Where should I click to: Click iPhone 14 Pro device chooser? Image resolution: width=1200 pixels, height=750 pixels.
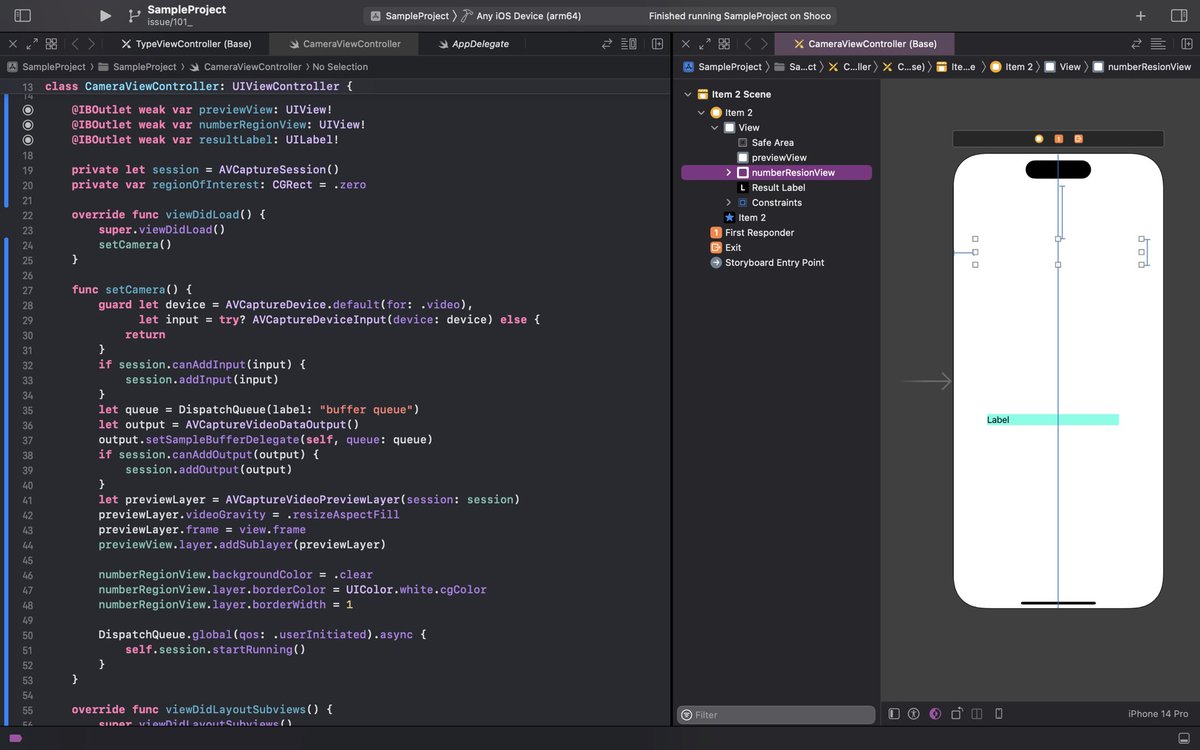(1158, 714)
